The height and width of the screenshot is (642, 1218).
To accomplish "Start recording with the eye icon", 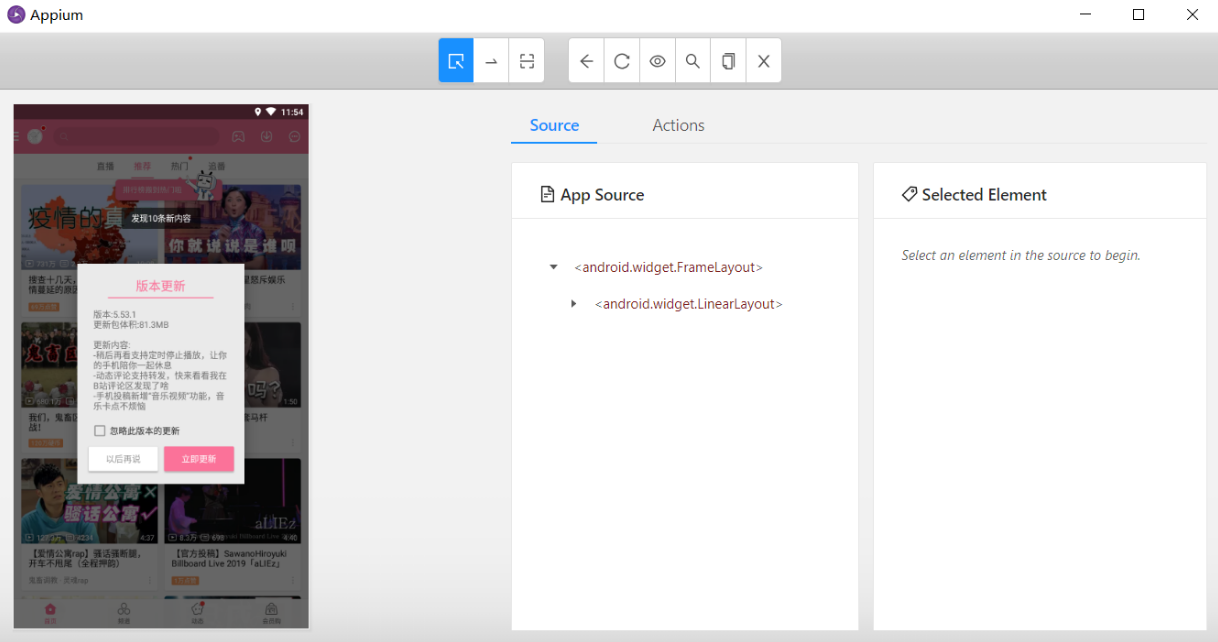I will (x=657, y=61).
